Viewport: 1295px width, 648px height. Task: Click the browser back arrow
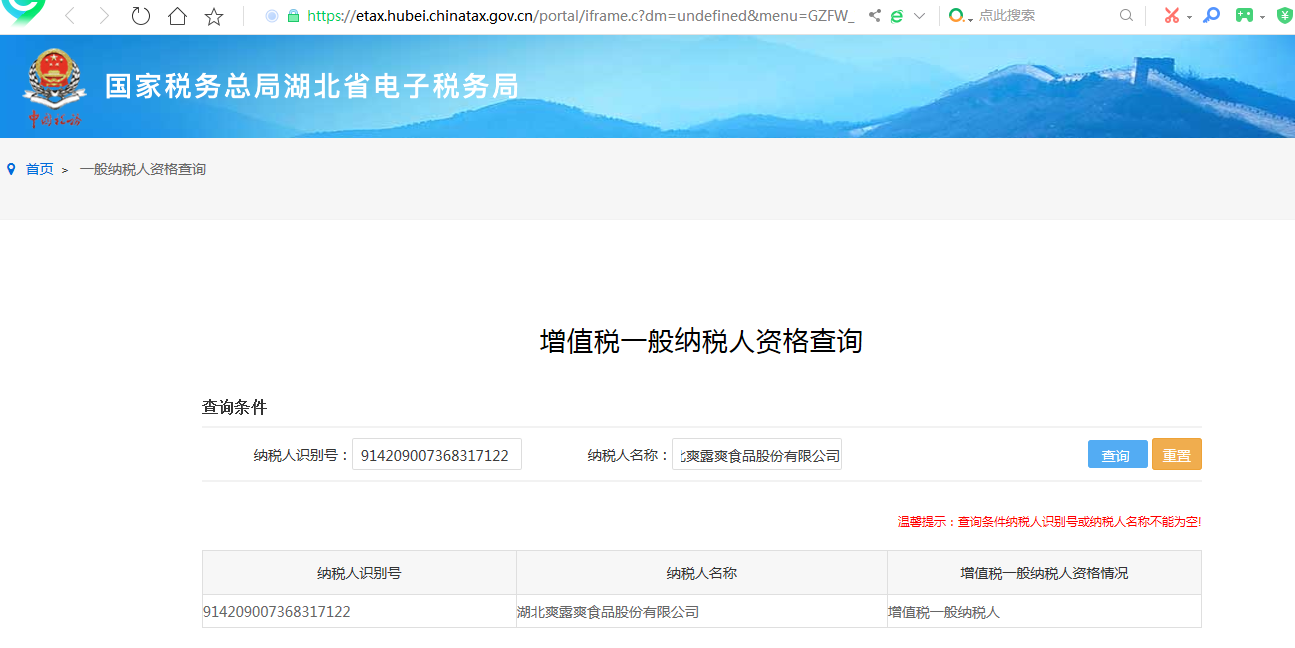(70, 16)
